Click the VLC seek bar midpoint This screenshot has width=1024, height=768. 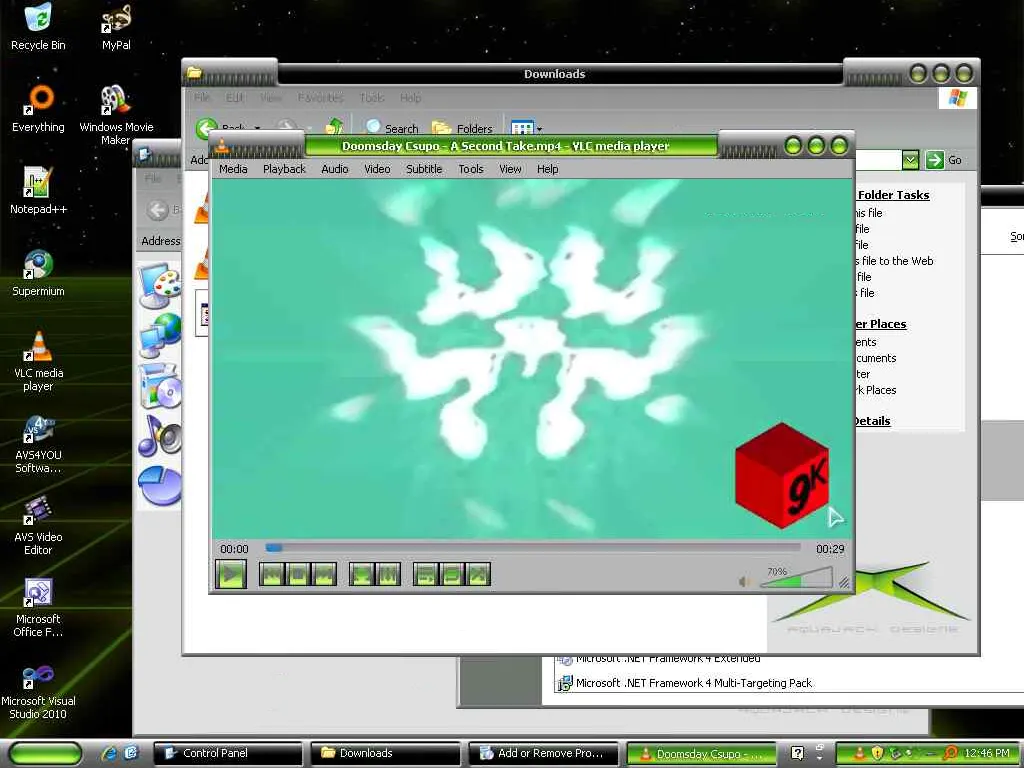(x=533, y=548)
